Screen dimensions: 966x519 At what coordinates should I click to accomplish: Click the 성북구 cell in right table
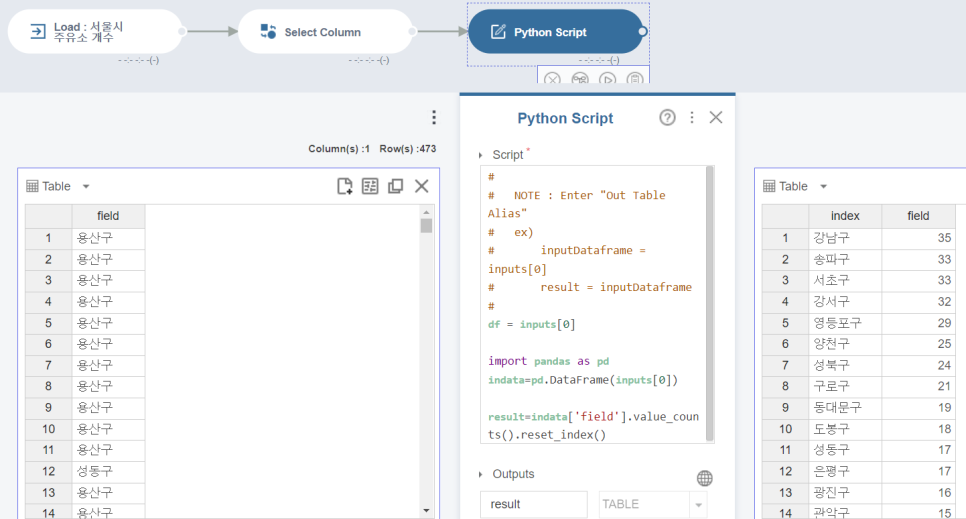click(845, 366)
